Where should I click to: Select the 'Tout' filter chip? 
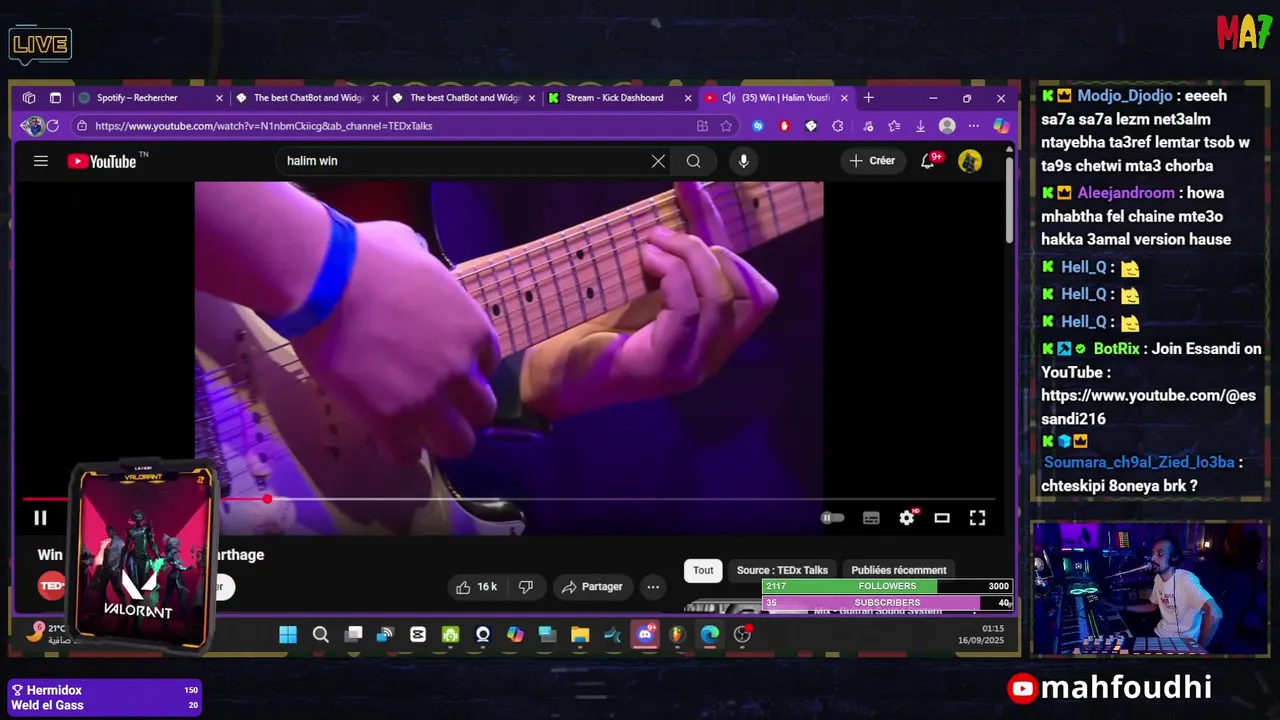[704, 570]
